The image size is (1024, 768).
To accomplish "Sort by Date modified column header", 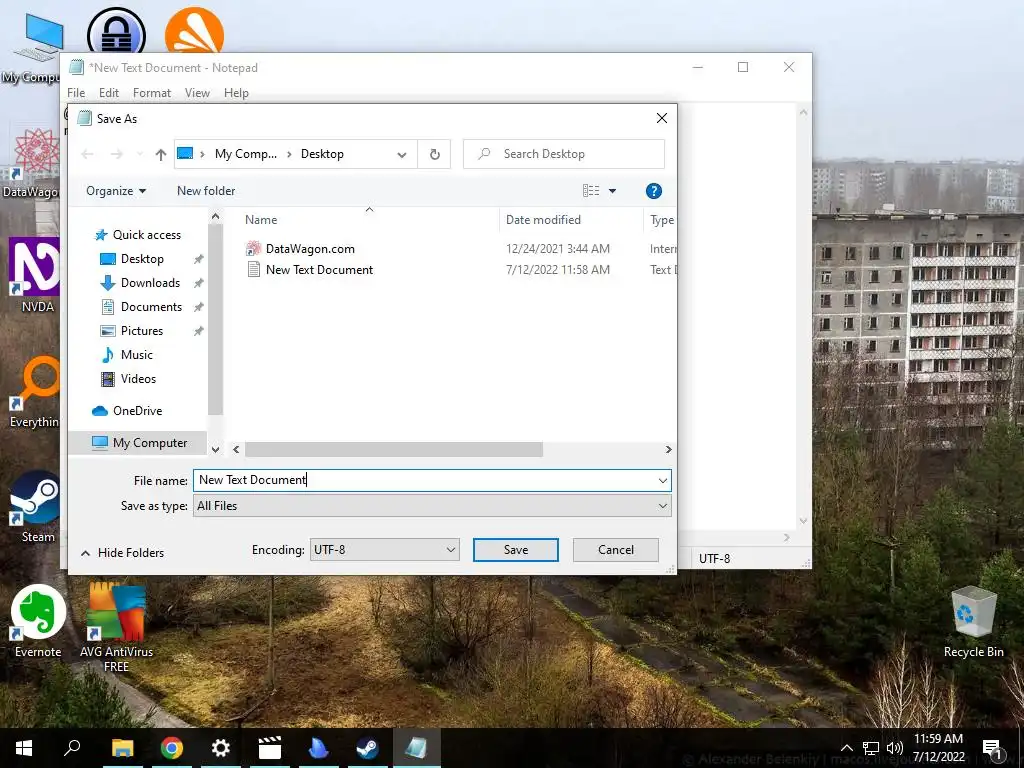I will click(x=543, y=219).
